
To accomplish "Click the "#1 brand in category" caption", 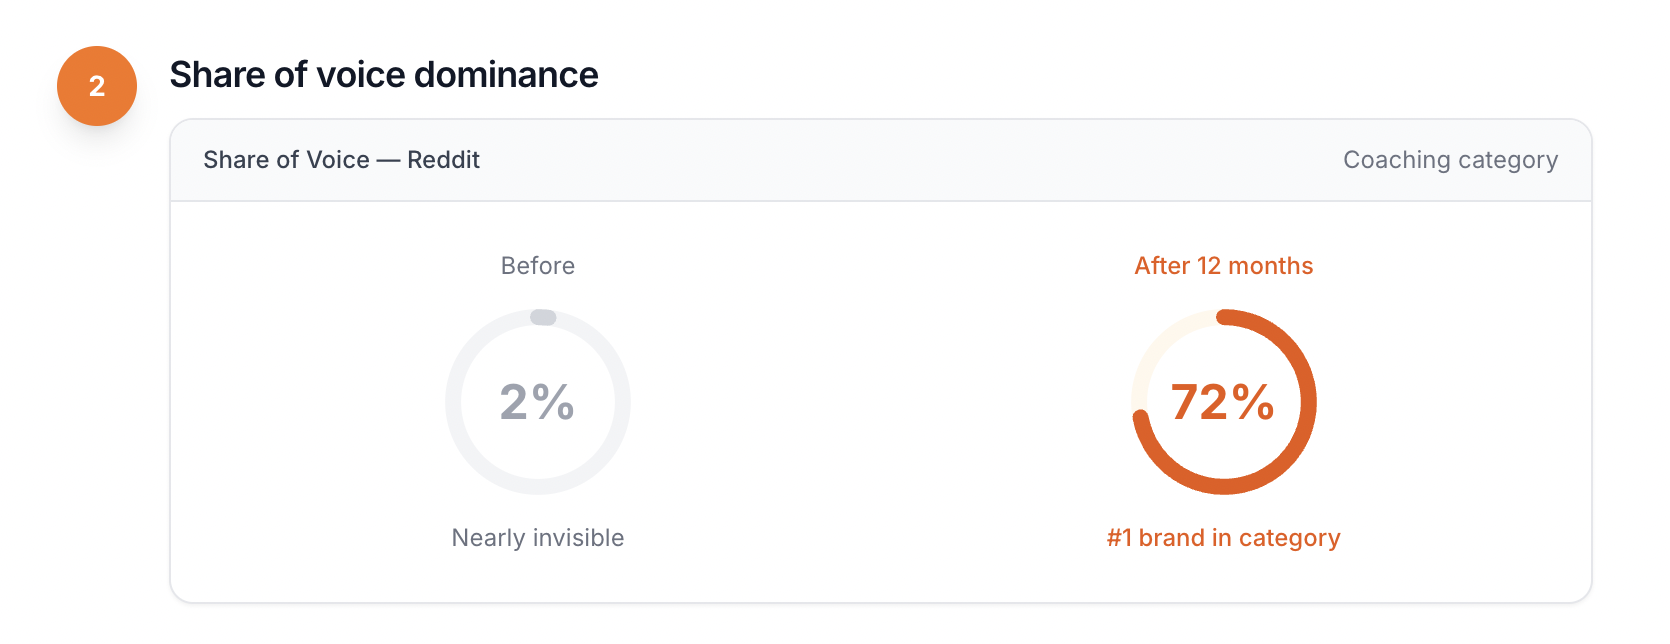I will point(1223,538).
